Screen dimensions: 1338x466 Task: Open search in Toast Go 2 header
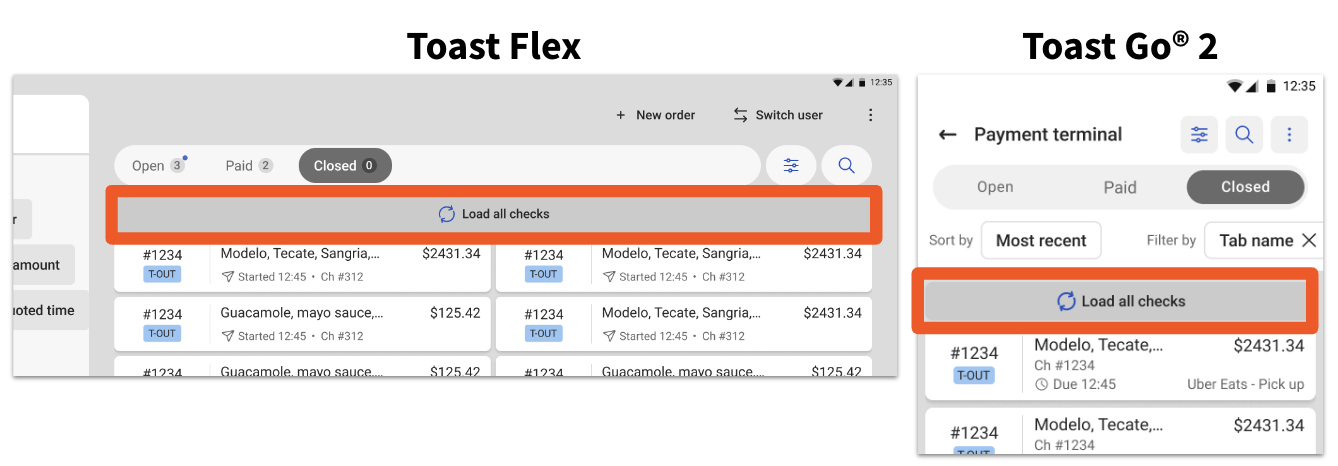point(1244,135)
